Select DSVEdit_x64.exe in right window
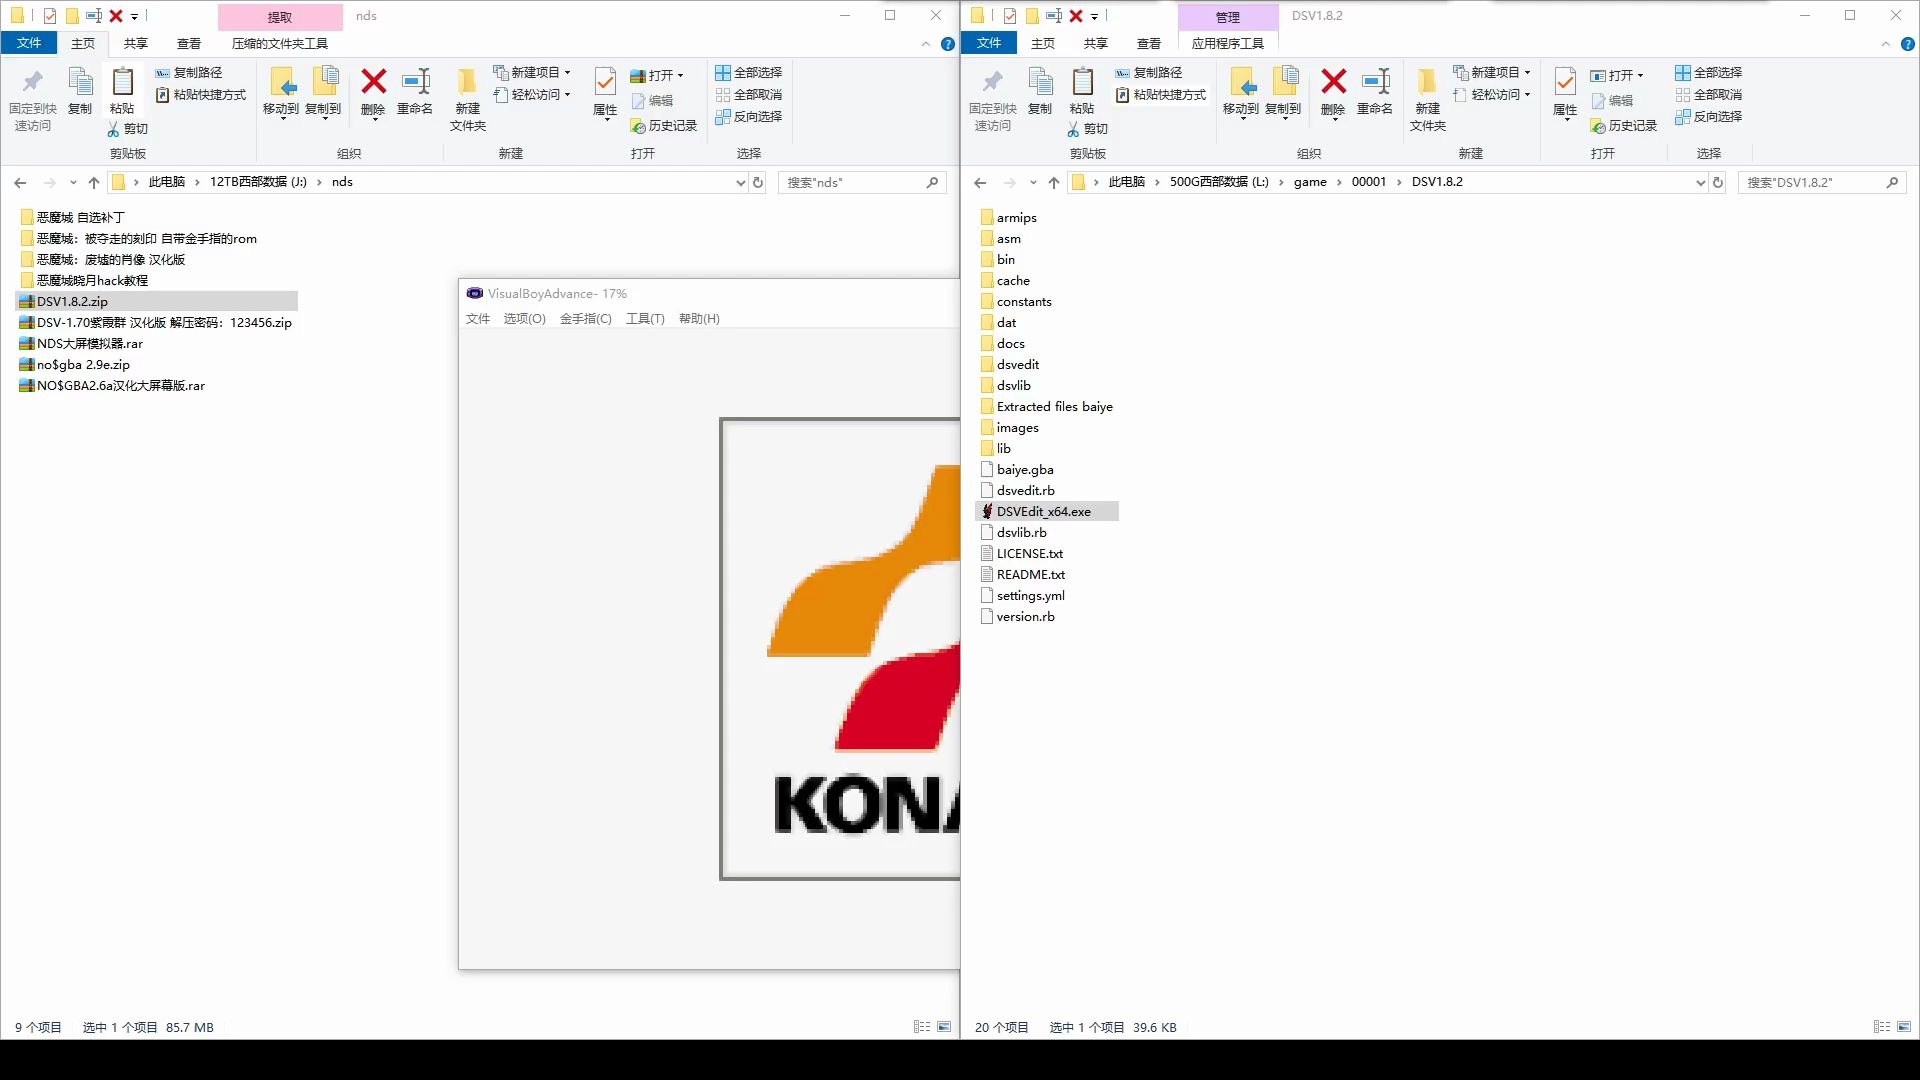This screenshot has width=1920, height=1080. pyautogui.click(x=1044, y=511)
